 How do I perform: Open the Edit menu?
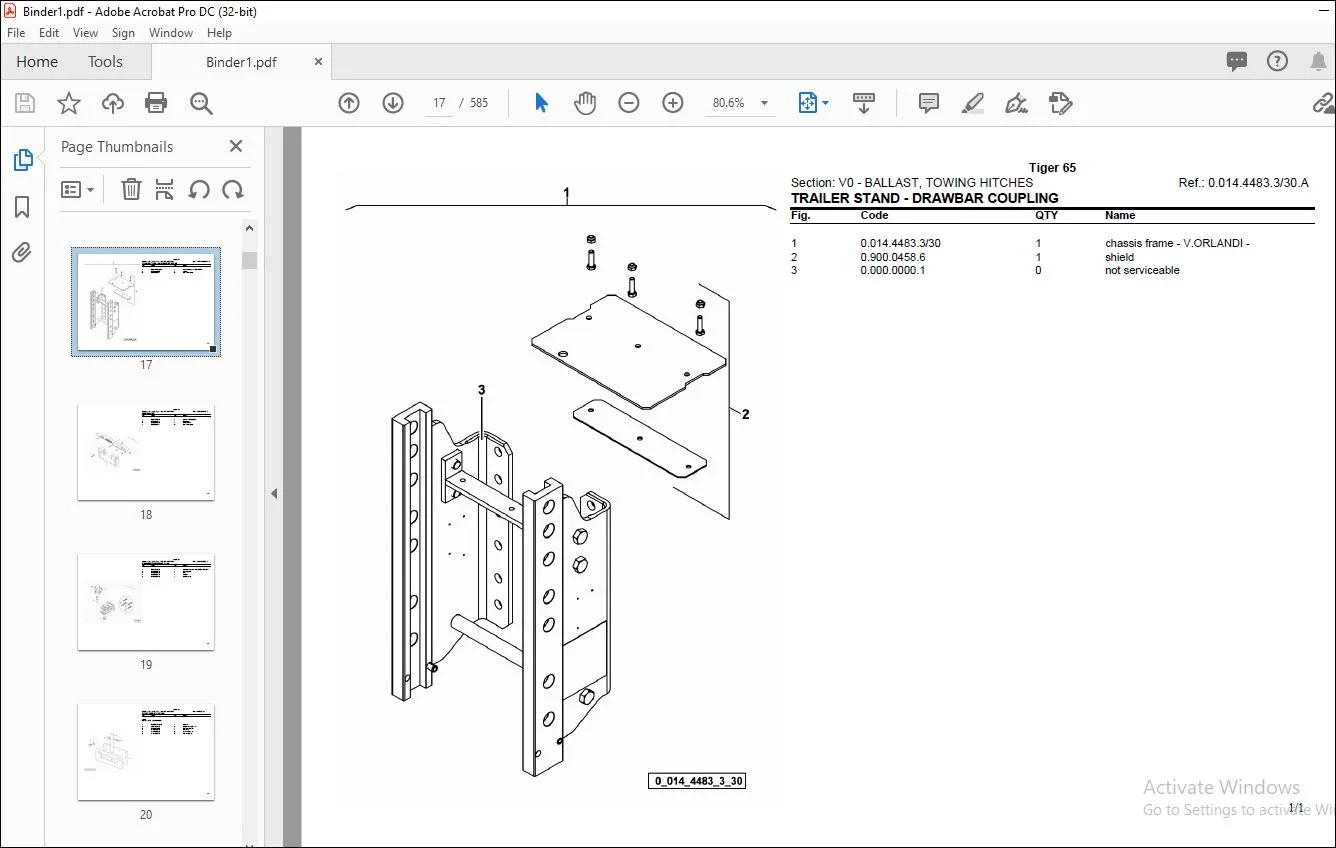coord(49,33)
